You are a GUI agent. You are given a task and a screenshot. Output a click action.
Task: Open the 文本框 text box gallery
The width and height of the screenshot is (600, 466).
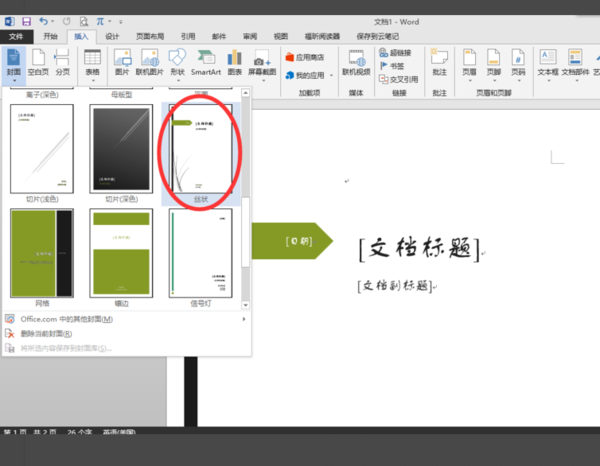(x=548, y=65)
